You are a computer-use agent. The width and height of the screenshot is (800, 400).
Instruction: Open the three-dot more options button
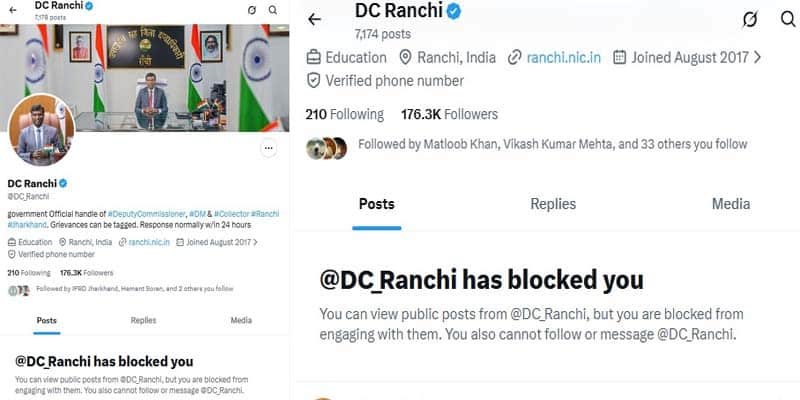(268, 149)
